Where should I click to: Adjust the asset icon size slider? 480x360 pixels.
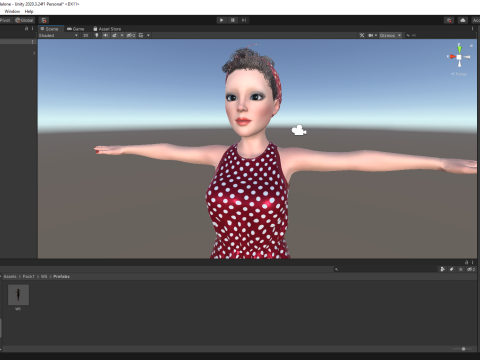click(x=462, y=349)
